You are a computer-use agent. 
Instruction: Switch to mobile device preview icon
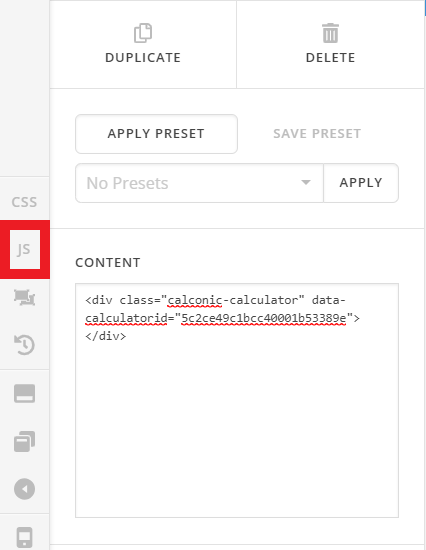click(x=24, y=537)
